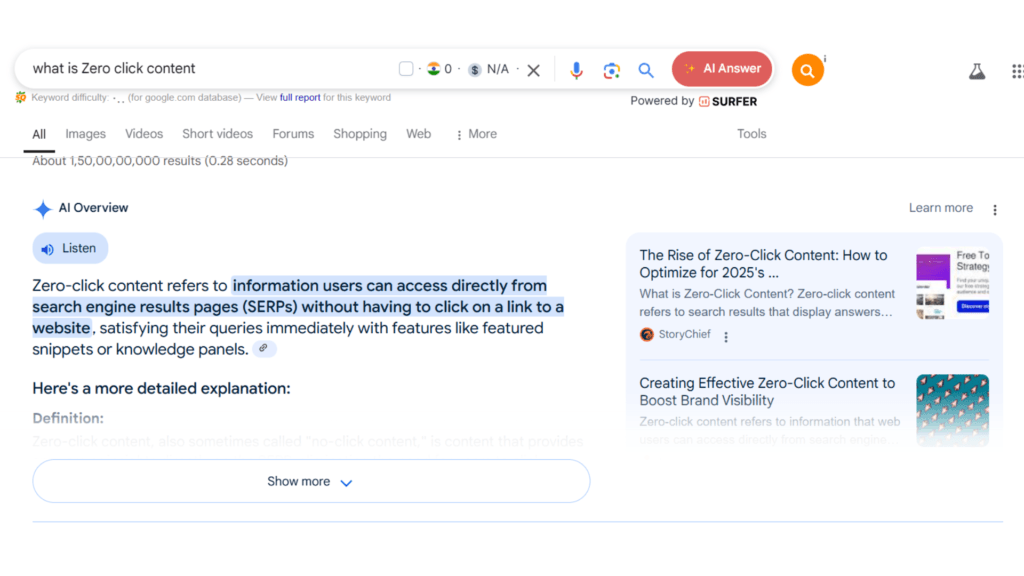This screenshot has height=576, width=1024.
Task: Open the More search filters dropdown
Action: [x=476, y=134]
